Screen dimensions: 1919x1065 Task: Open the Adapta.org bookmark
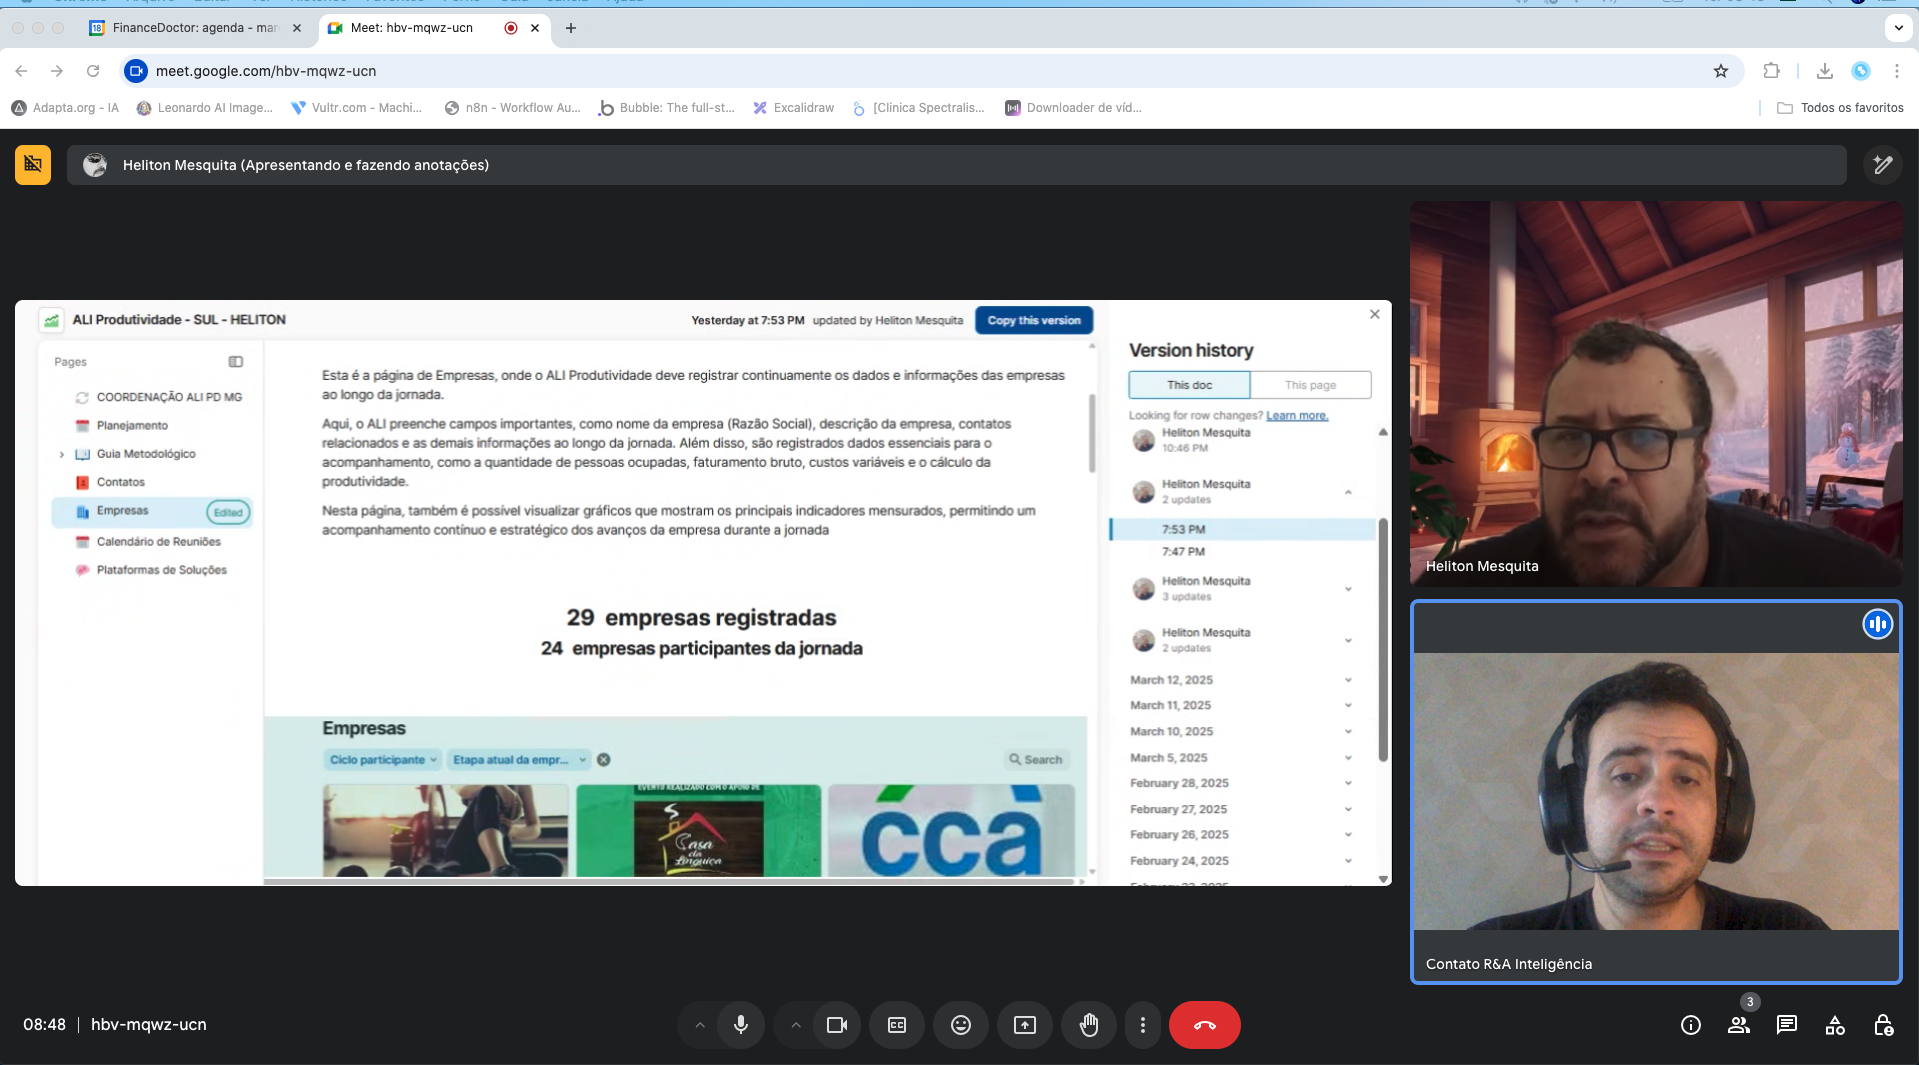65,108
